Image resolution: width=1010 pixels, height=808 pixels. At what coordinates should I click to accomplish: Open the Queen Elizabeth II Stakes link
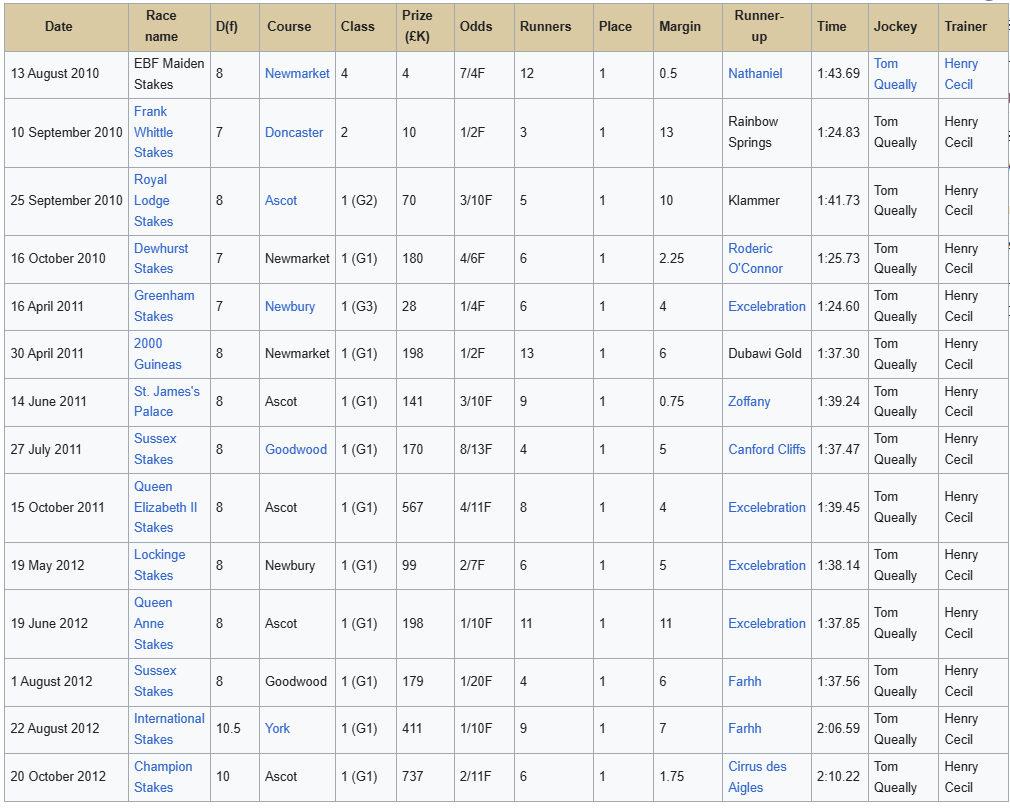tap(165, 507)
